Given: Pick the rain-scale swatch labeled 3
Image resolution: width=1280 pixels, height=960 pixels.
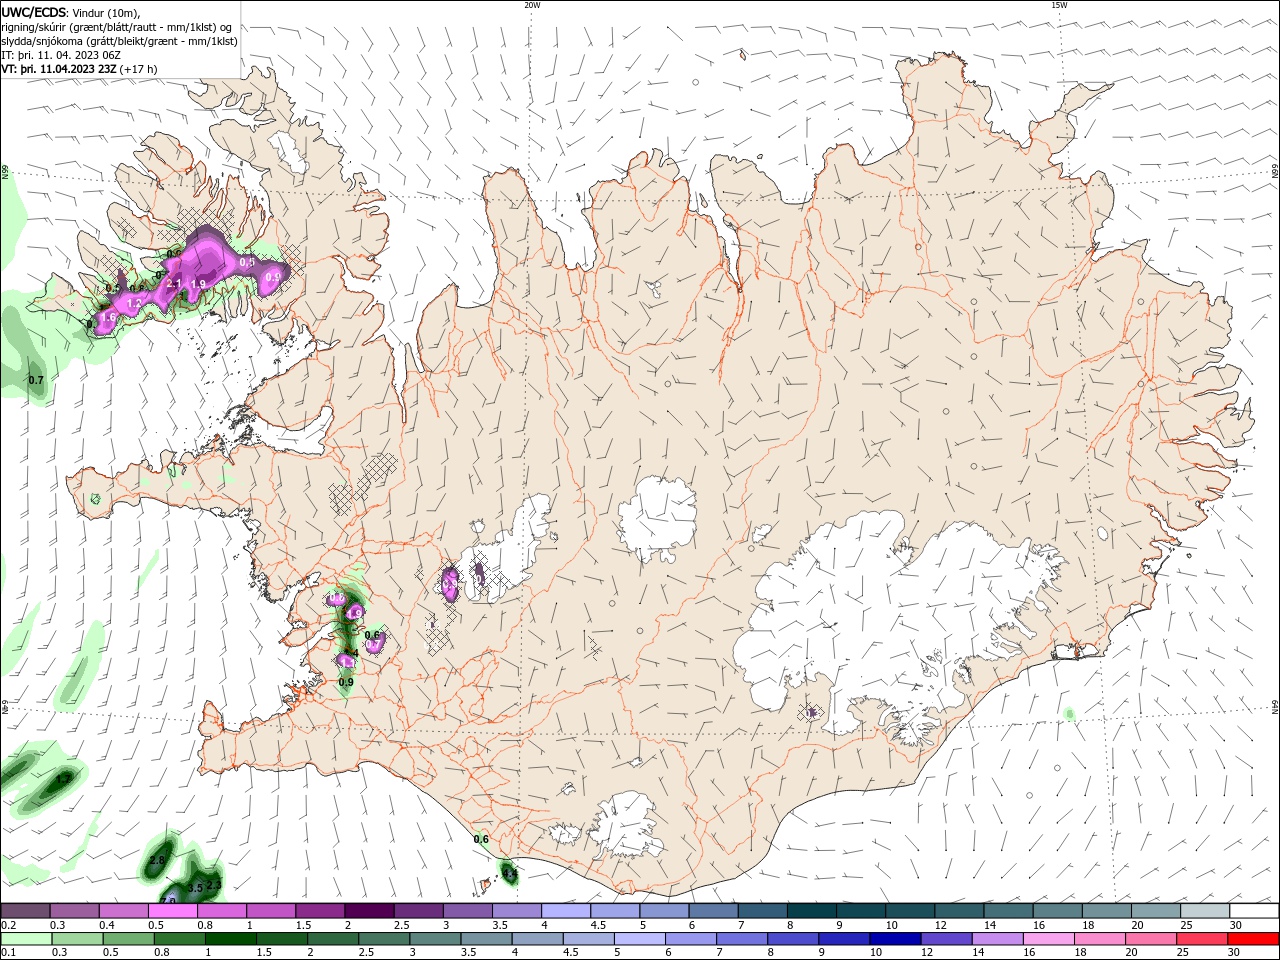Looking at the screenshot, I should [434, 939].
